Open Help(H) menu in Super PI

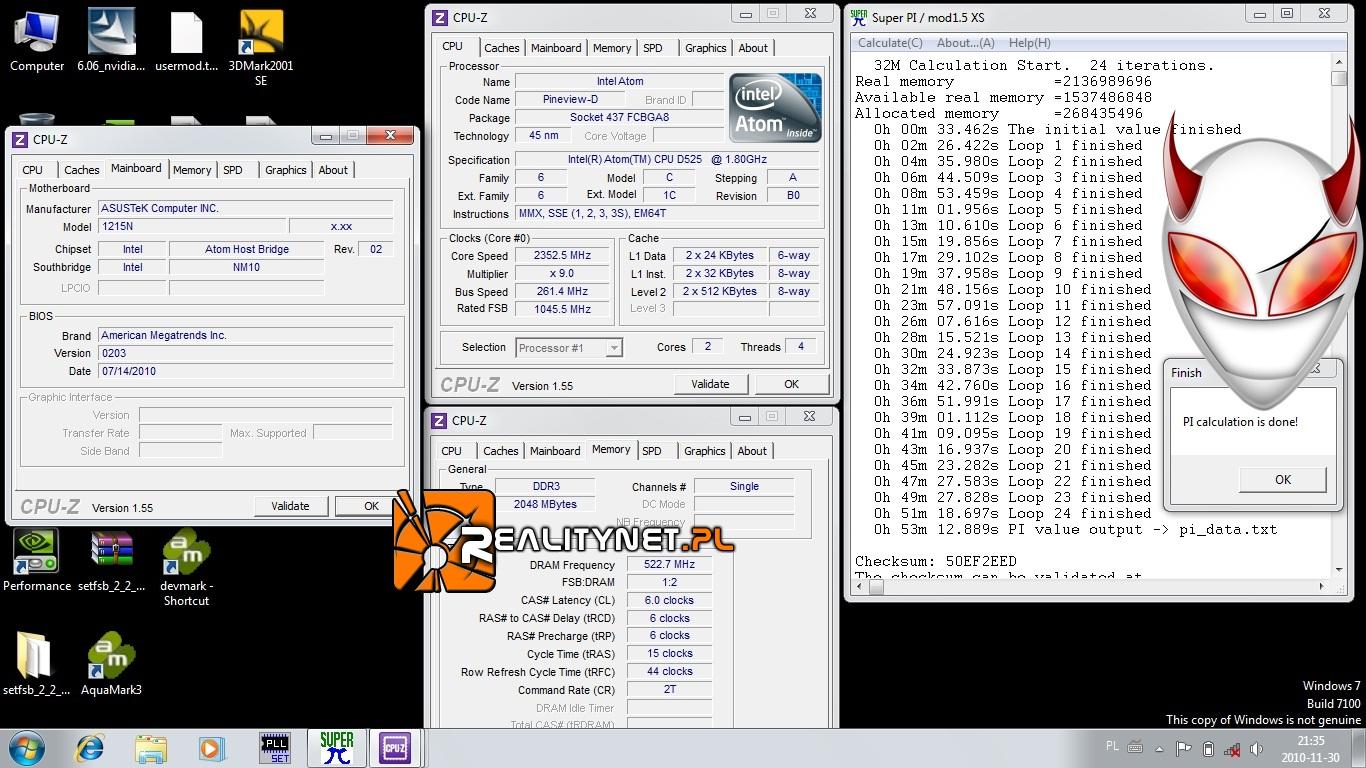[x=1029, y=43]
